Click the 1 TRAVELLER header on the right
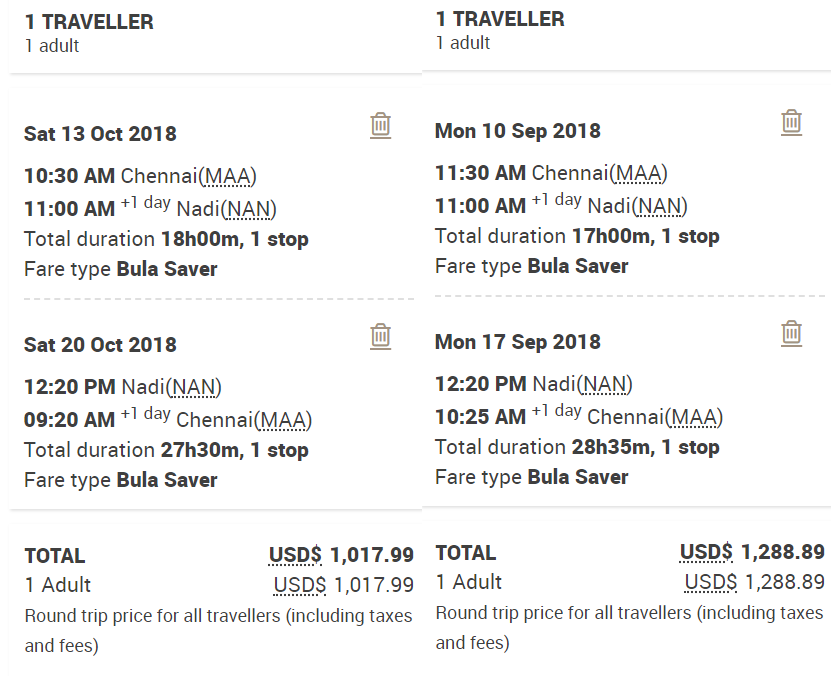This screenshot has width=831, height=682. pyautogui.click(x=500, y=18)
